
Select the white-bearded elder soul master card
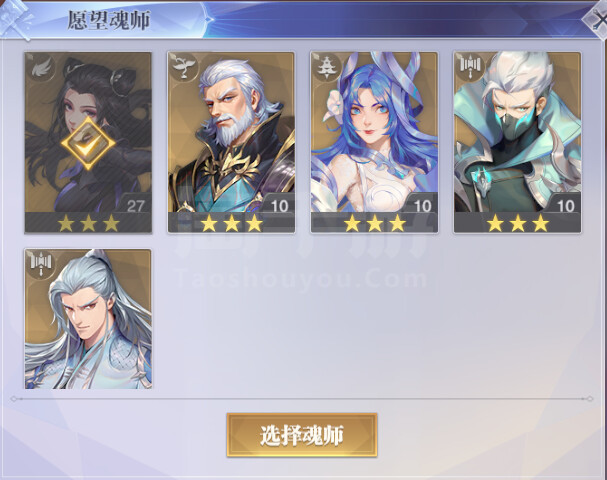(231, 142)
